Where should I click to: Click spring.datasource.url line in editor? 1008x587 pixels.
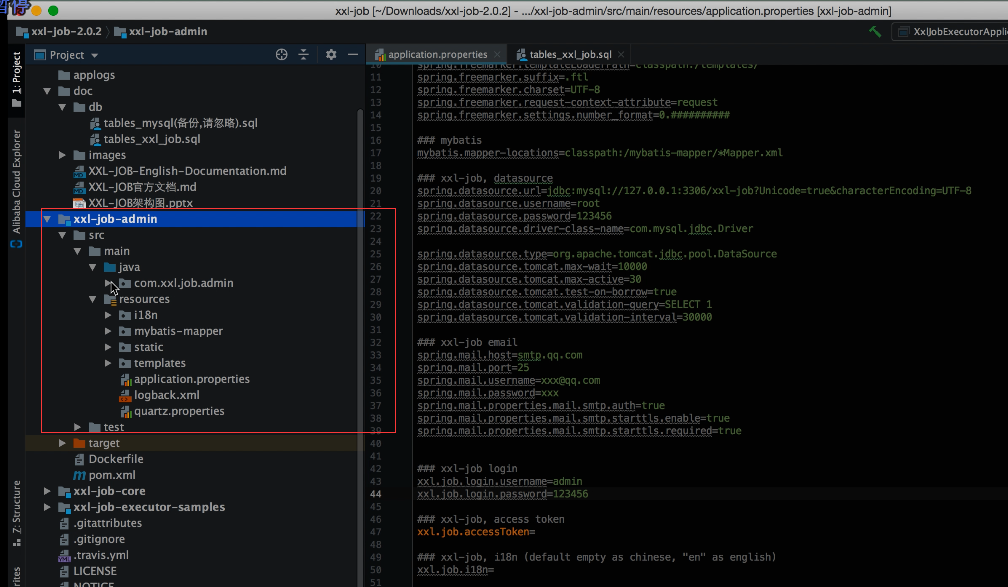tap(694, 191)
